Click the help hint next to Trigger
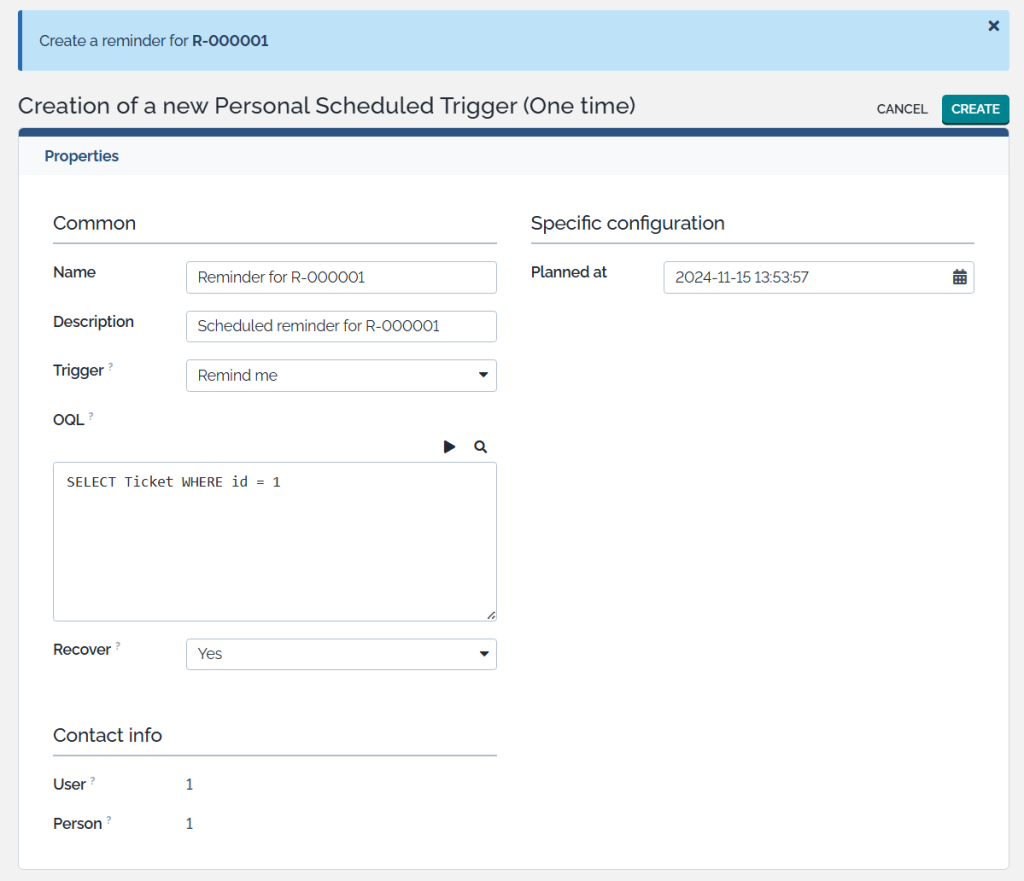Viewport: 1024px width, 881px height. pos(111,368)
